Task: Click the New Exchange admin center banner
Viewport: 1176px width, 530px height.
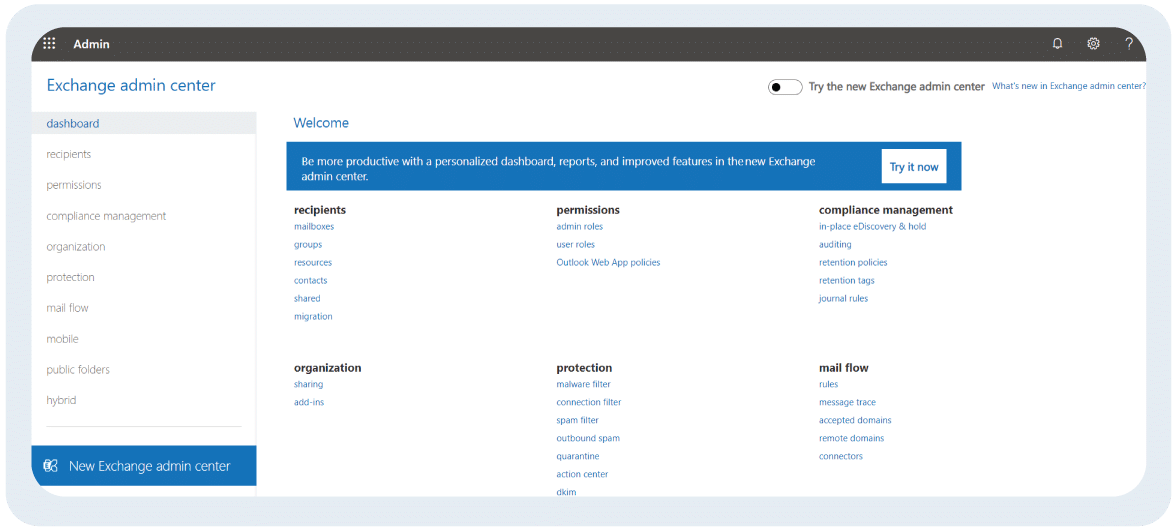Action: pos(144,466)
